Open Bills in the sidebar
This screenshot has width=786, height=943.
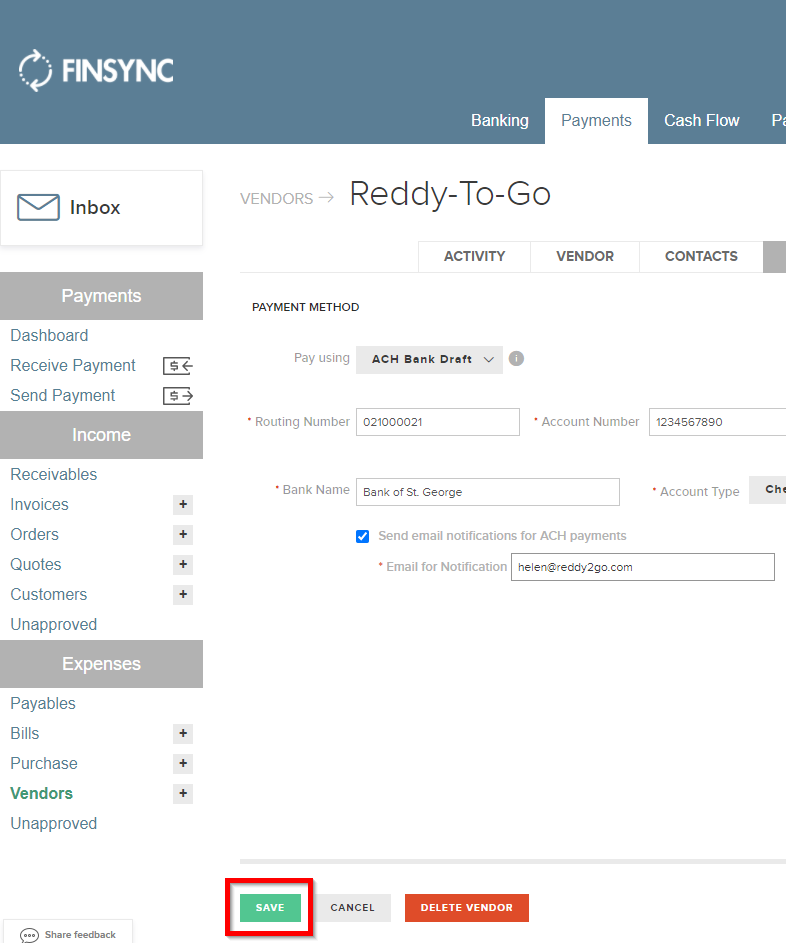pyautogui.click(x=25, y=734)
